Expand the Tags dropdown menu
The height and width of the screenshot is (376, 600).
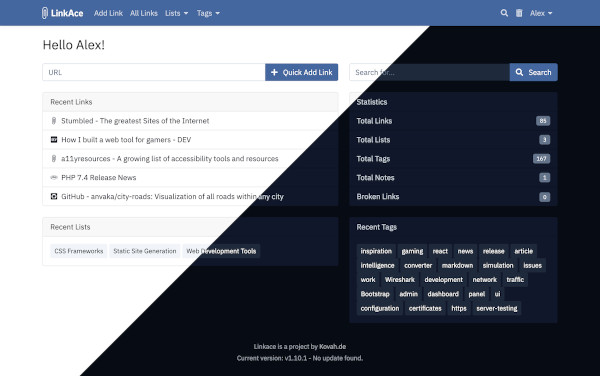208,13
